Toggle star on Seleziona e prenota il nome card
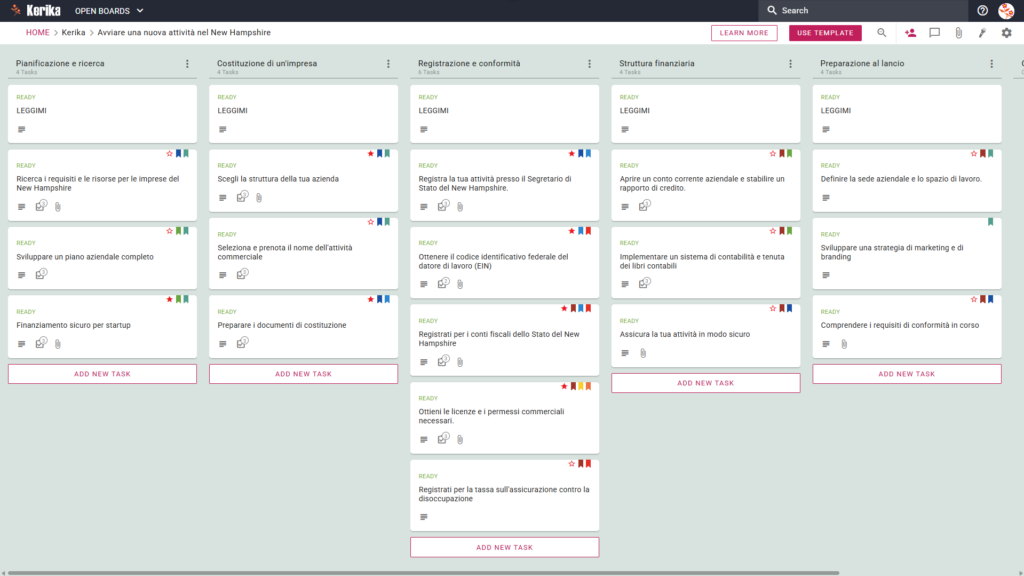The image size is (1024, 576). (x=370, y=222)
